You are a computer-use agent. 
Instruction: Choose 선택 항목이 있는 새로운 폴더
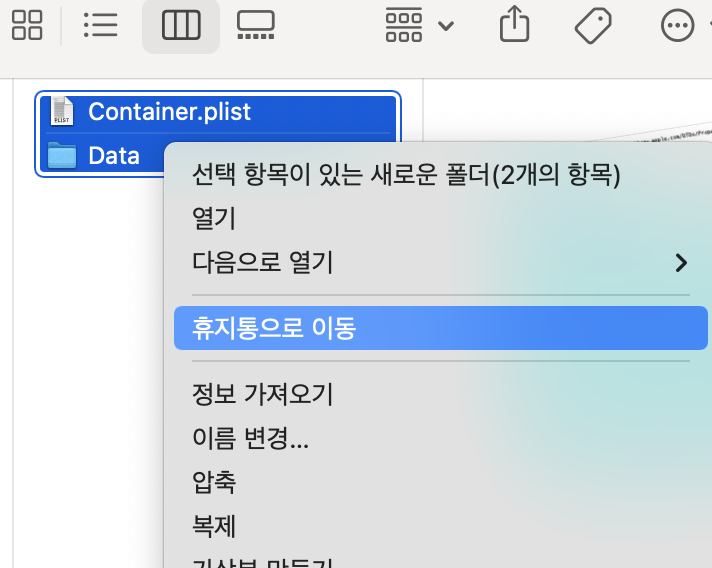406,174
